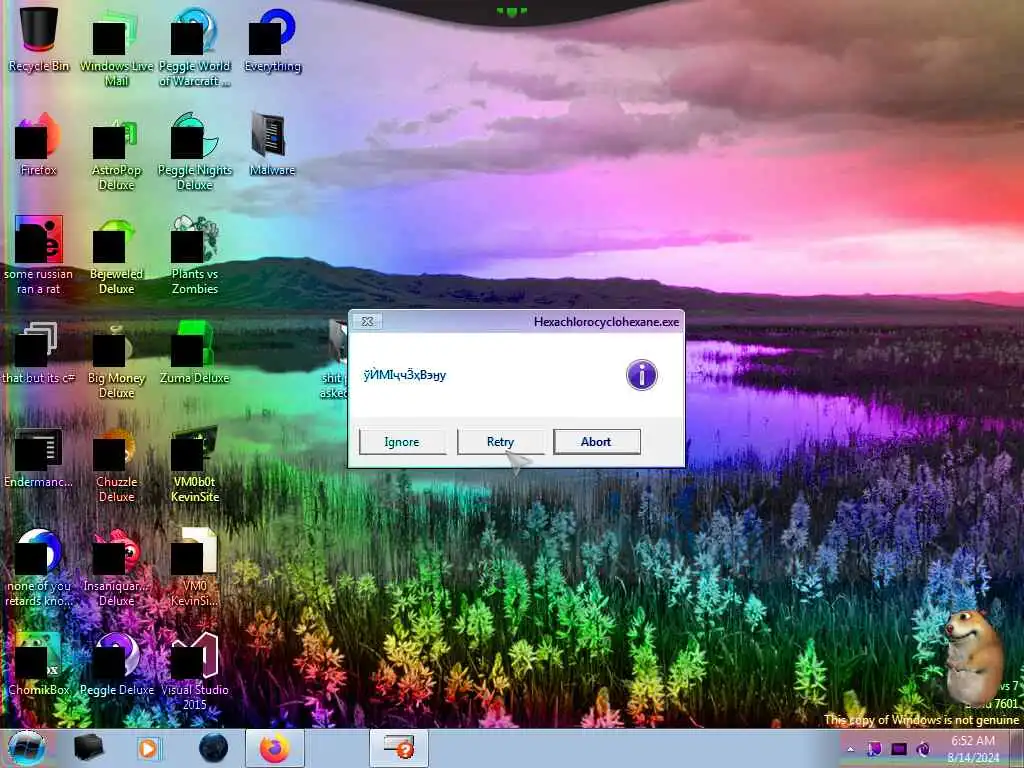Image resolution: width=1024 pixels, height=768 pixels.
Task: Click the black box taskbar icon
Action: tap(88, 748)
